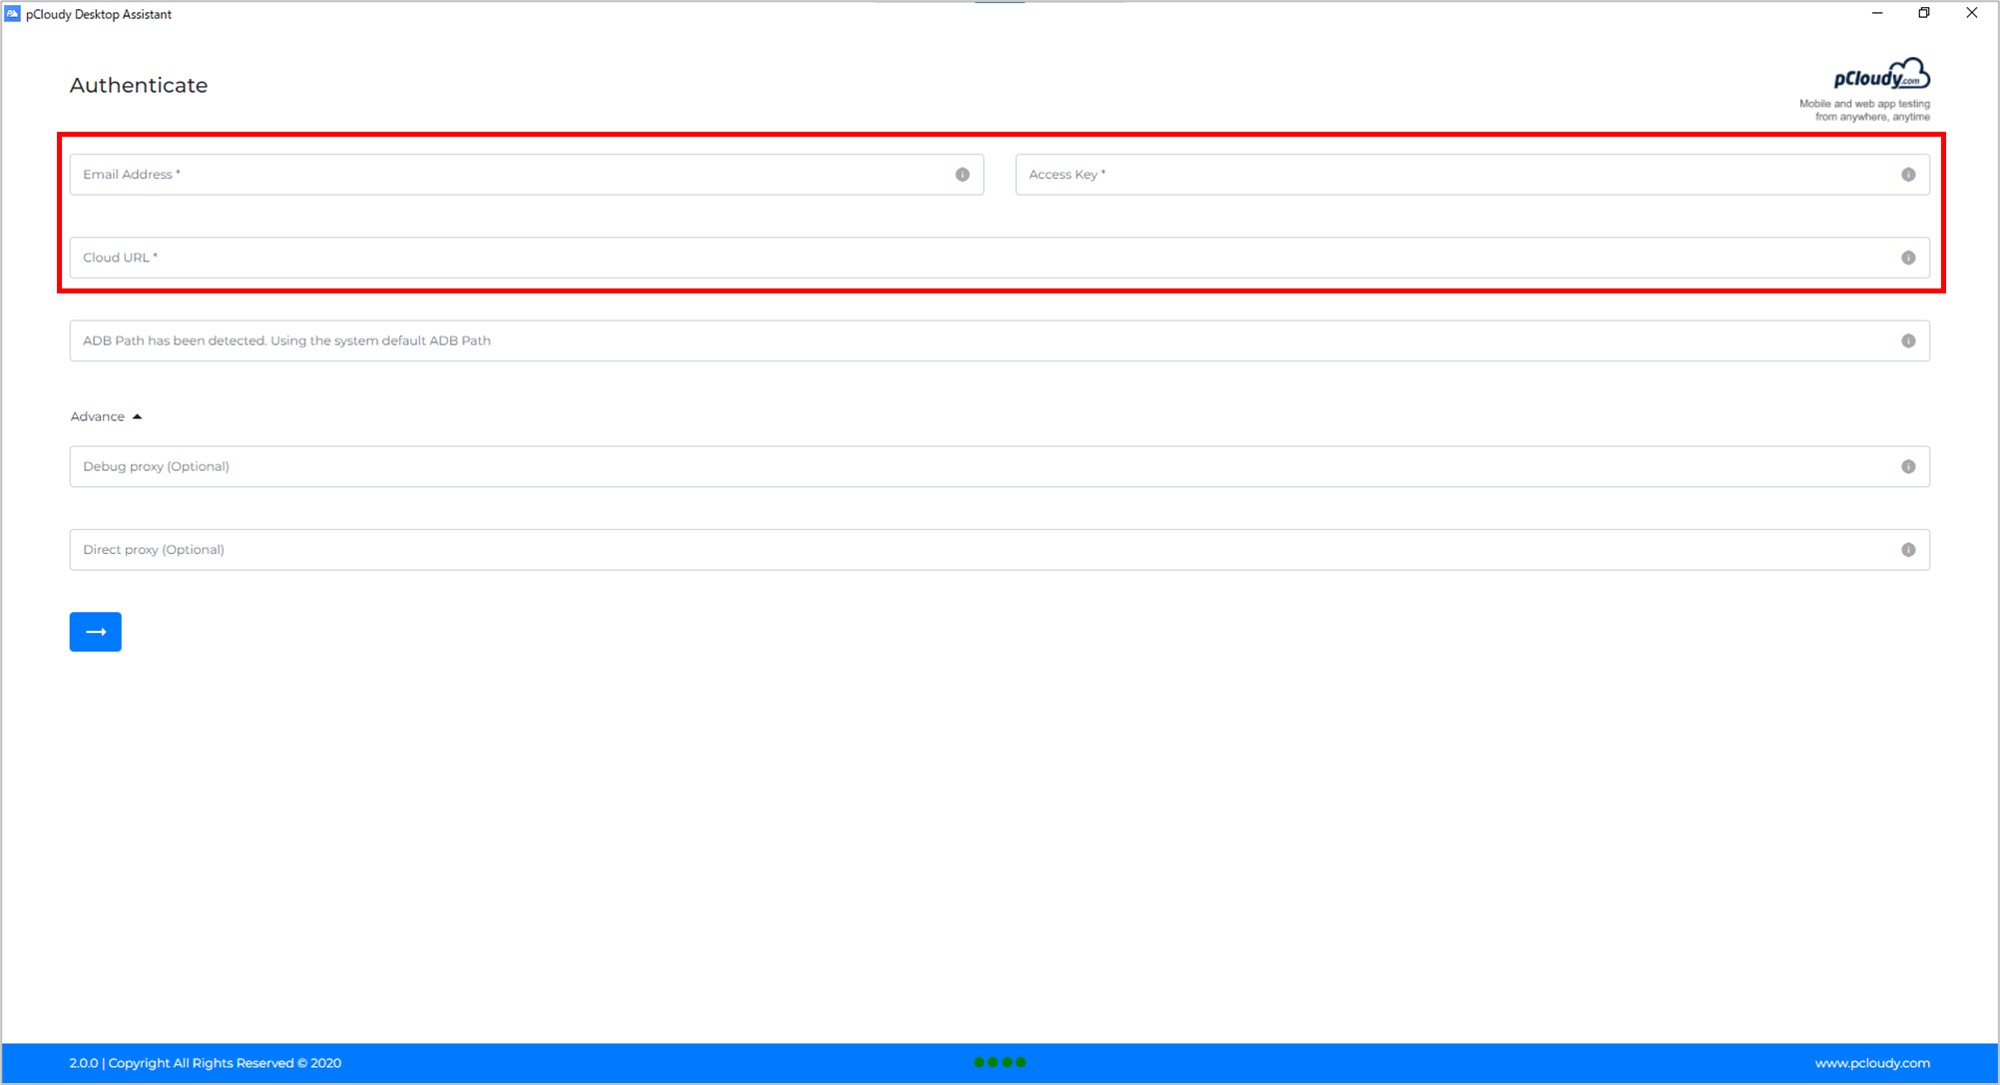Close the pCloudy Desktop Assistant window
This screenshot has height=1085, width=2000.
pyautogui.click(x=1971, y=13)
